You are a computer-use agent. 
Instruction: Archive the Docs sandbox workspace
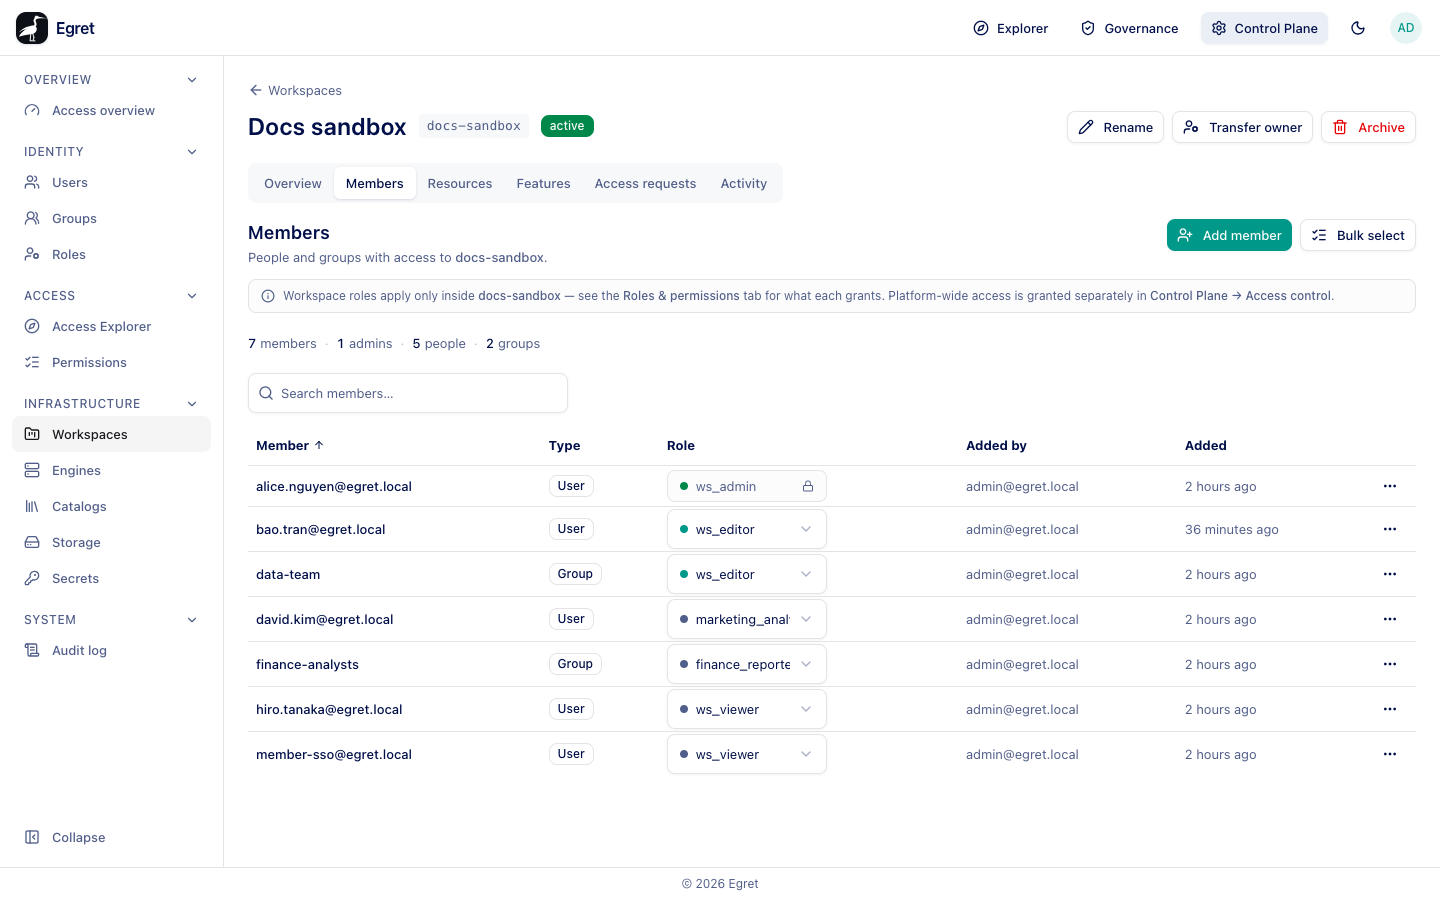(x=1368, y=127)
